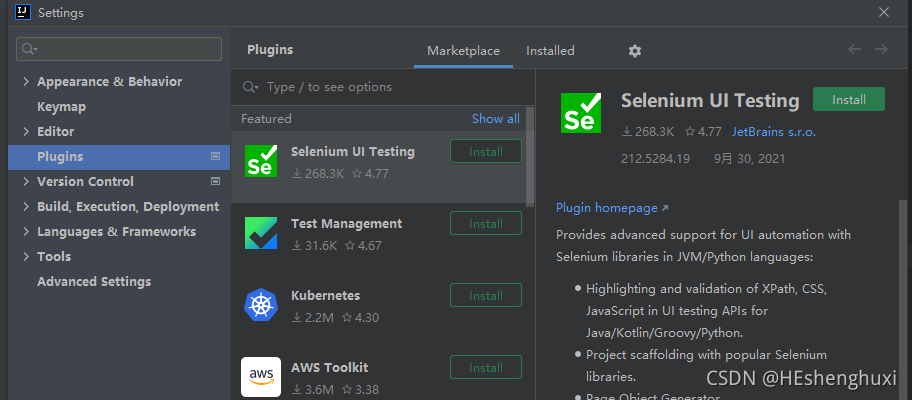Install Selenium UI Testing from the list

coord(486,152)
